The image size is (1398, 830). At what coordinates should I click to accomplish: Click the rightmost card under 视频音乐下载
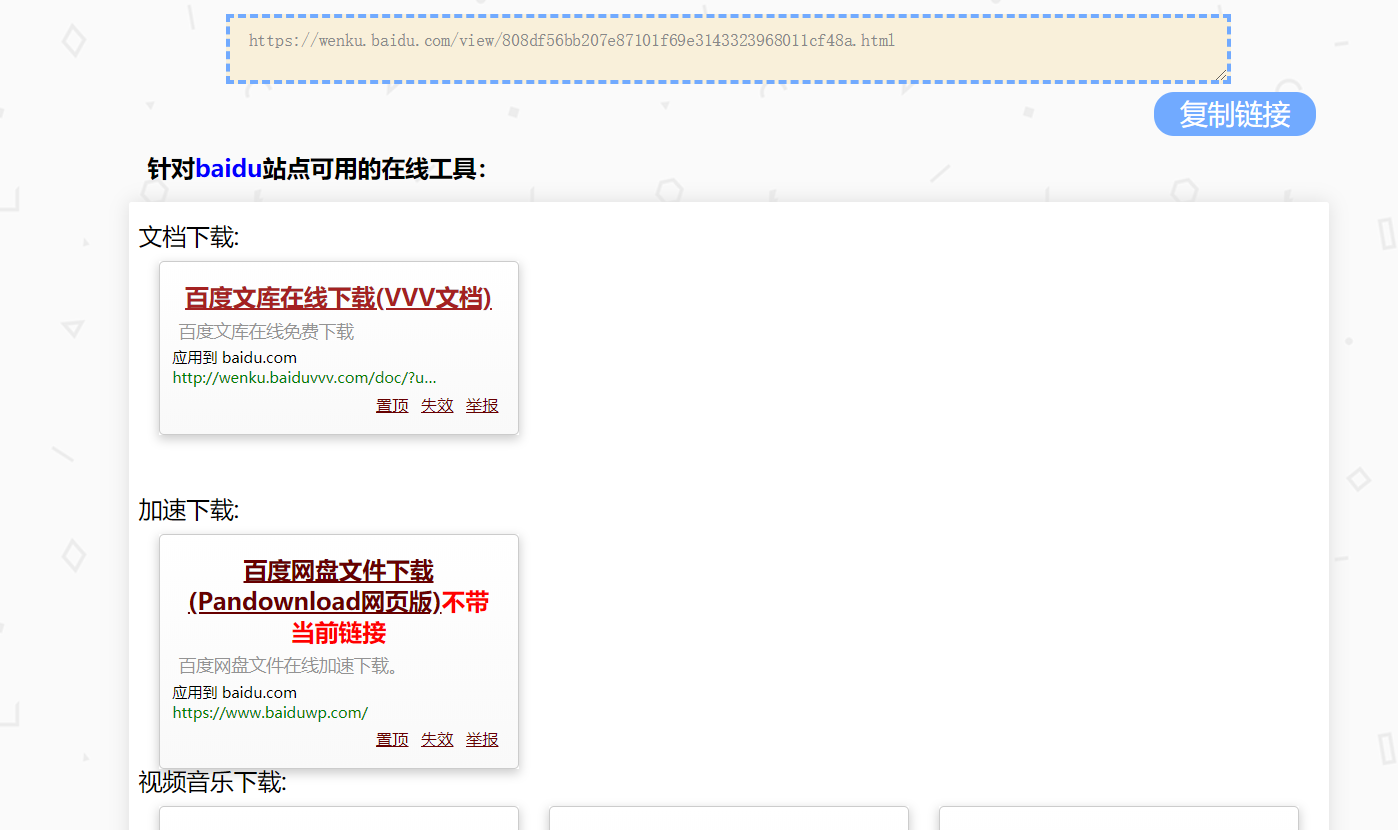coord(1118,822)
